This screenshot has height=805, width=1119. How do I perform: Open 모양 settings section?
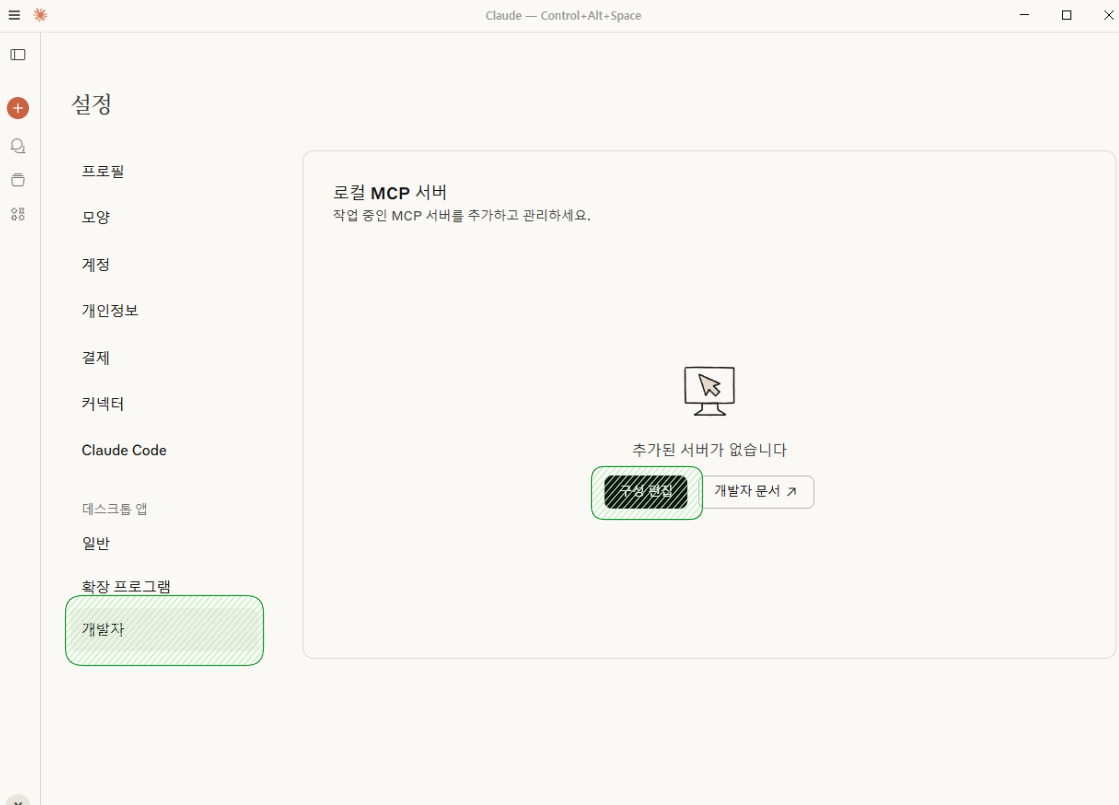coord(96,217)
